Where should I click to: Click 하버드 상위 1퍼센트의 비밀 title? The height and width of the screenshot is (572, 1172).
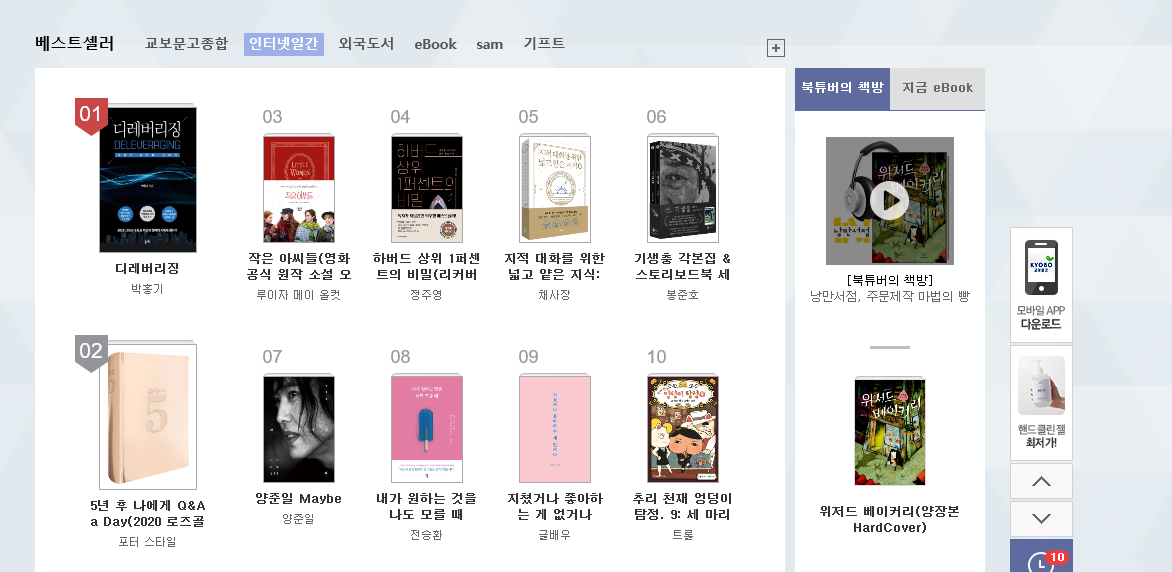426,266
